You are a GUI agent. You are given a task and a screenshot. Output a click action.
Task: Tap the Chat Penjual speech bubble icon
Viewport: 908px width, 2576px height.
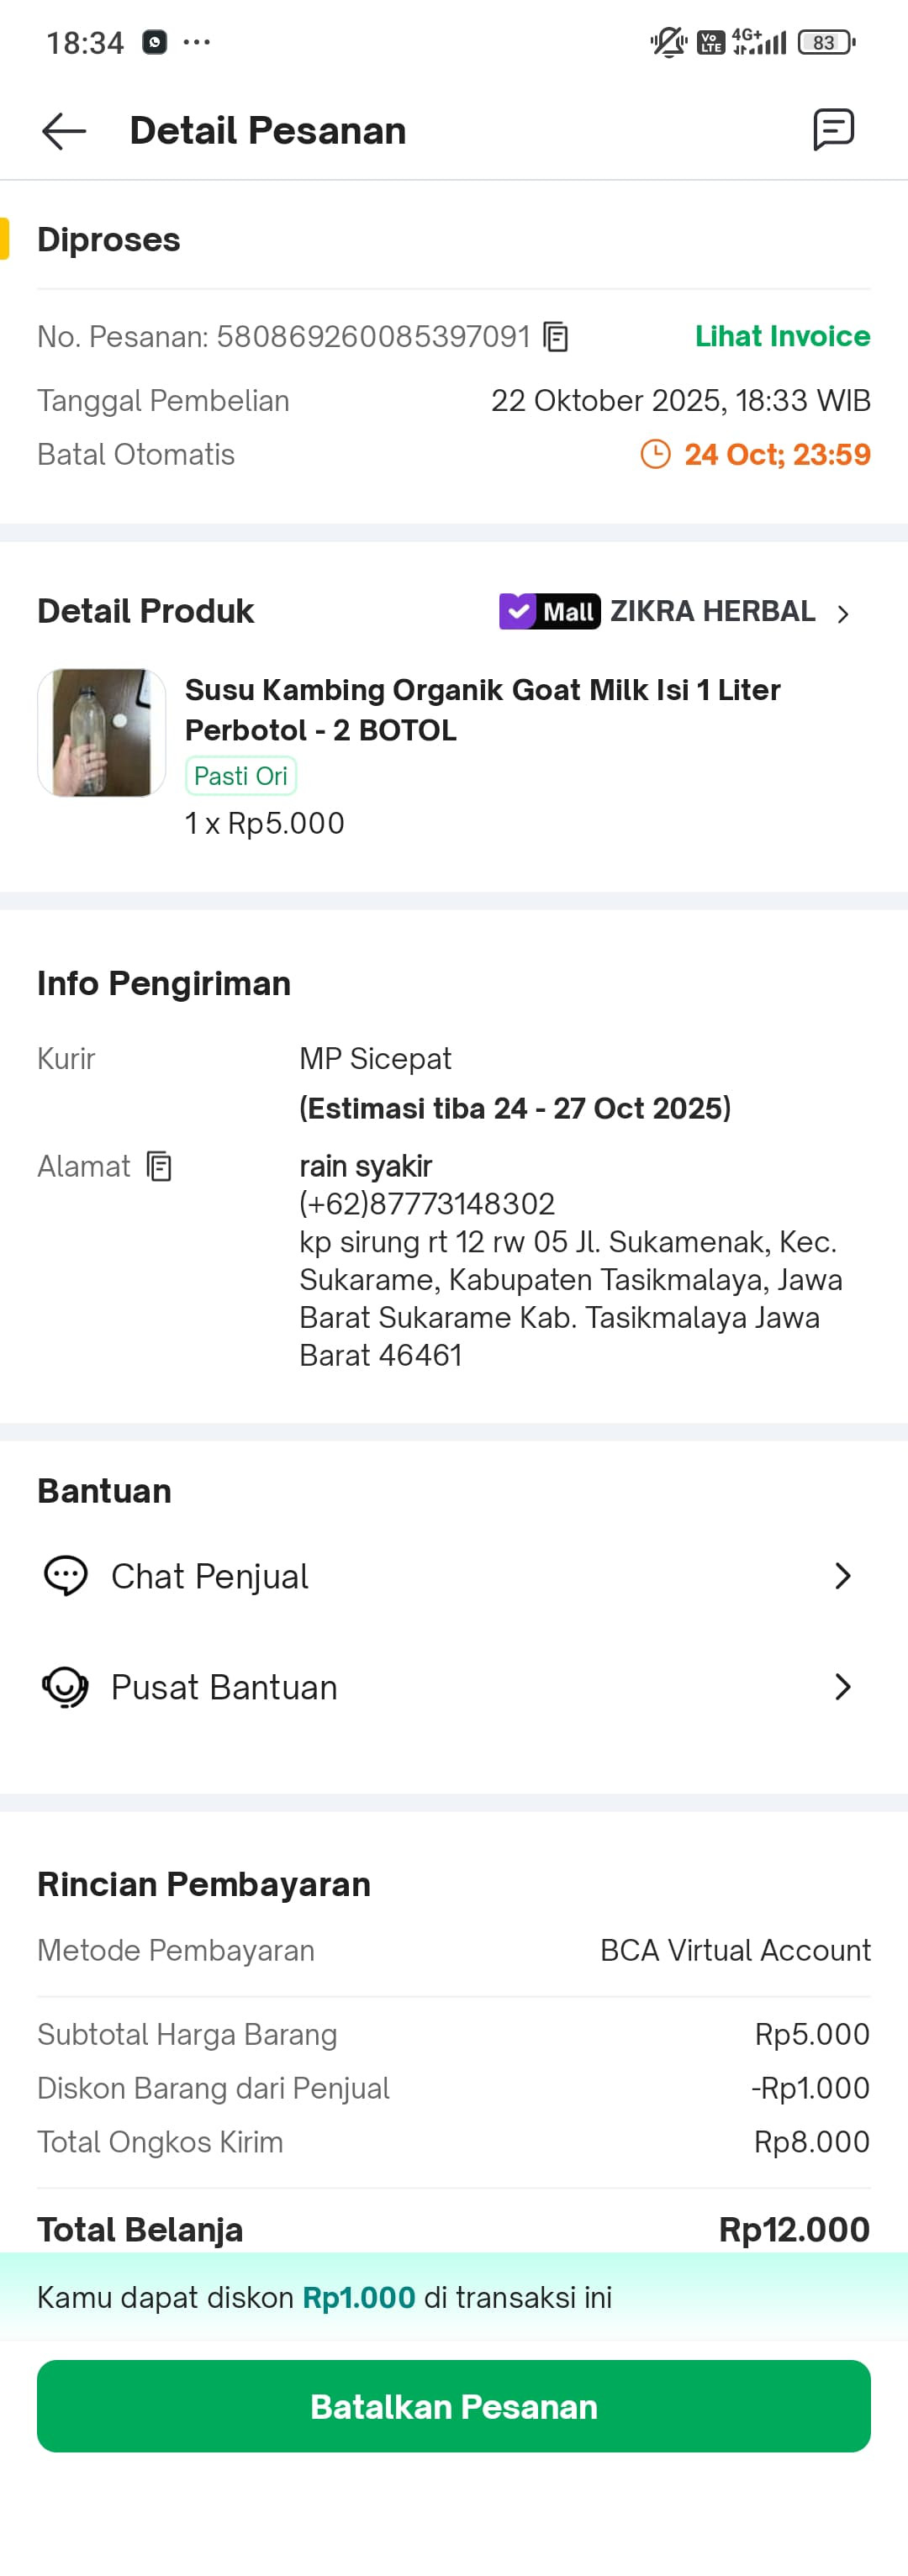66,1576
